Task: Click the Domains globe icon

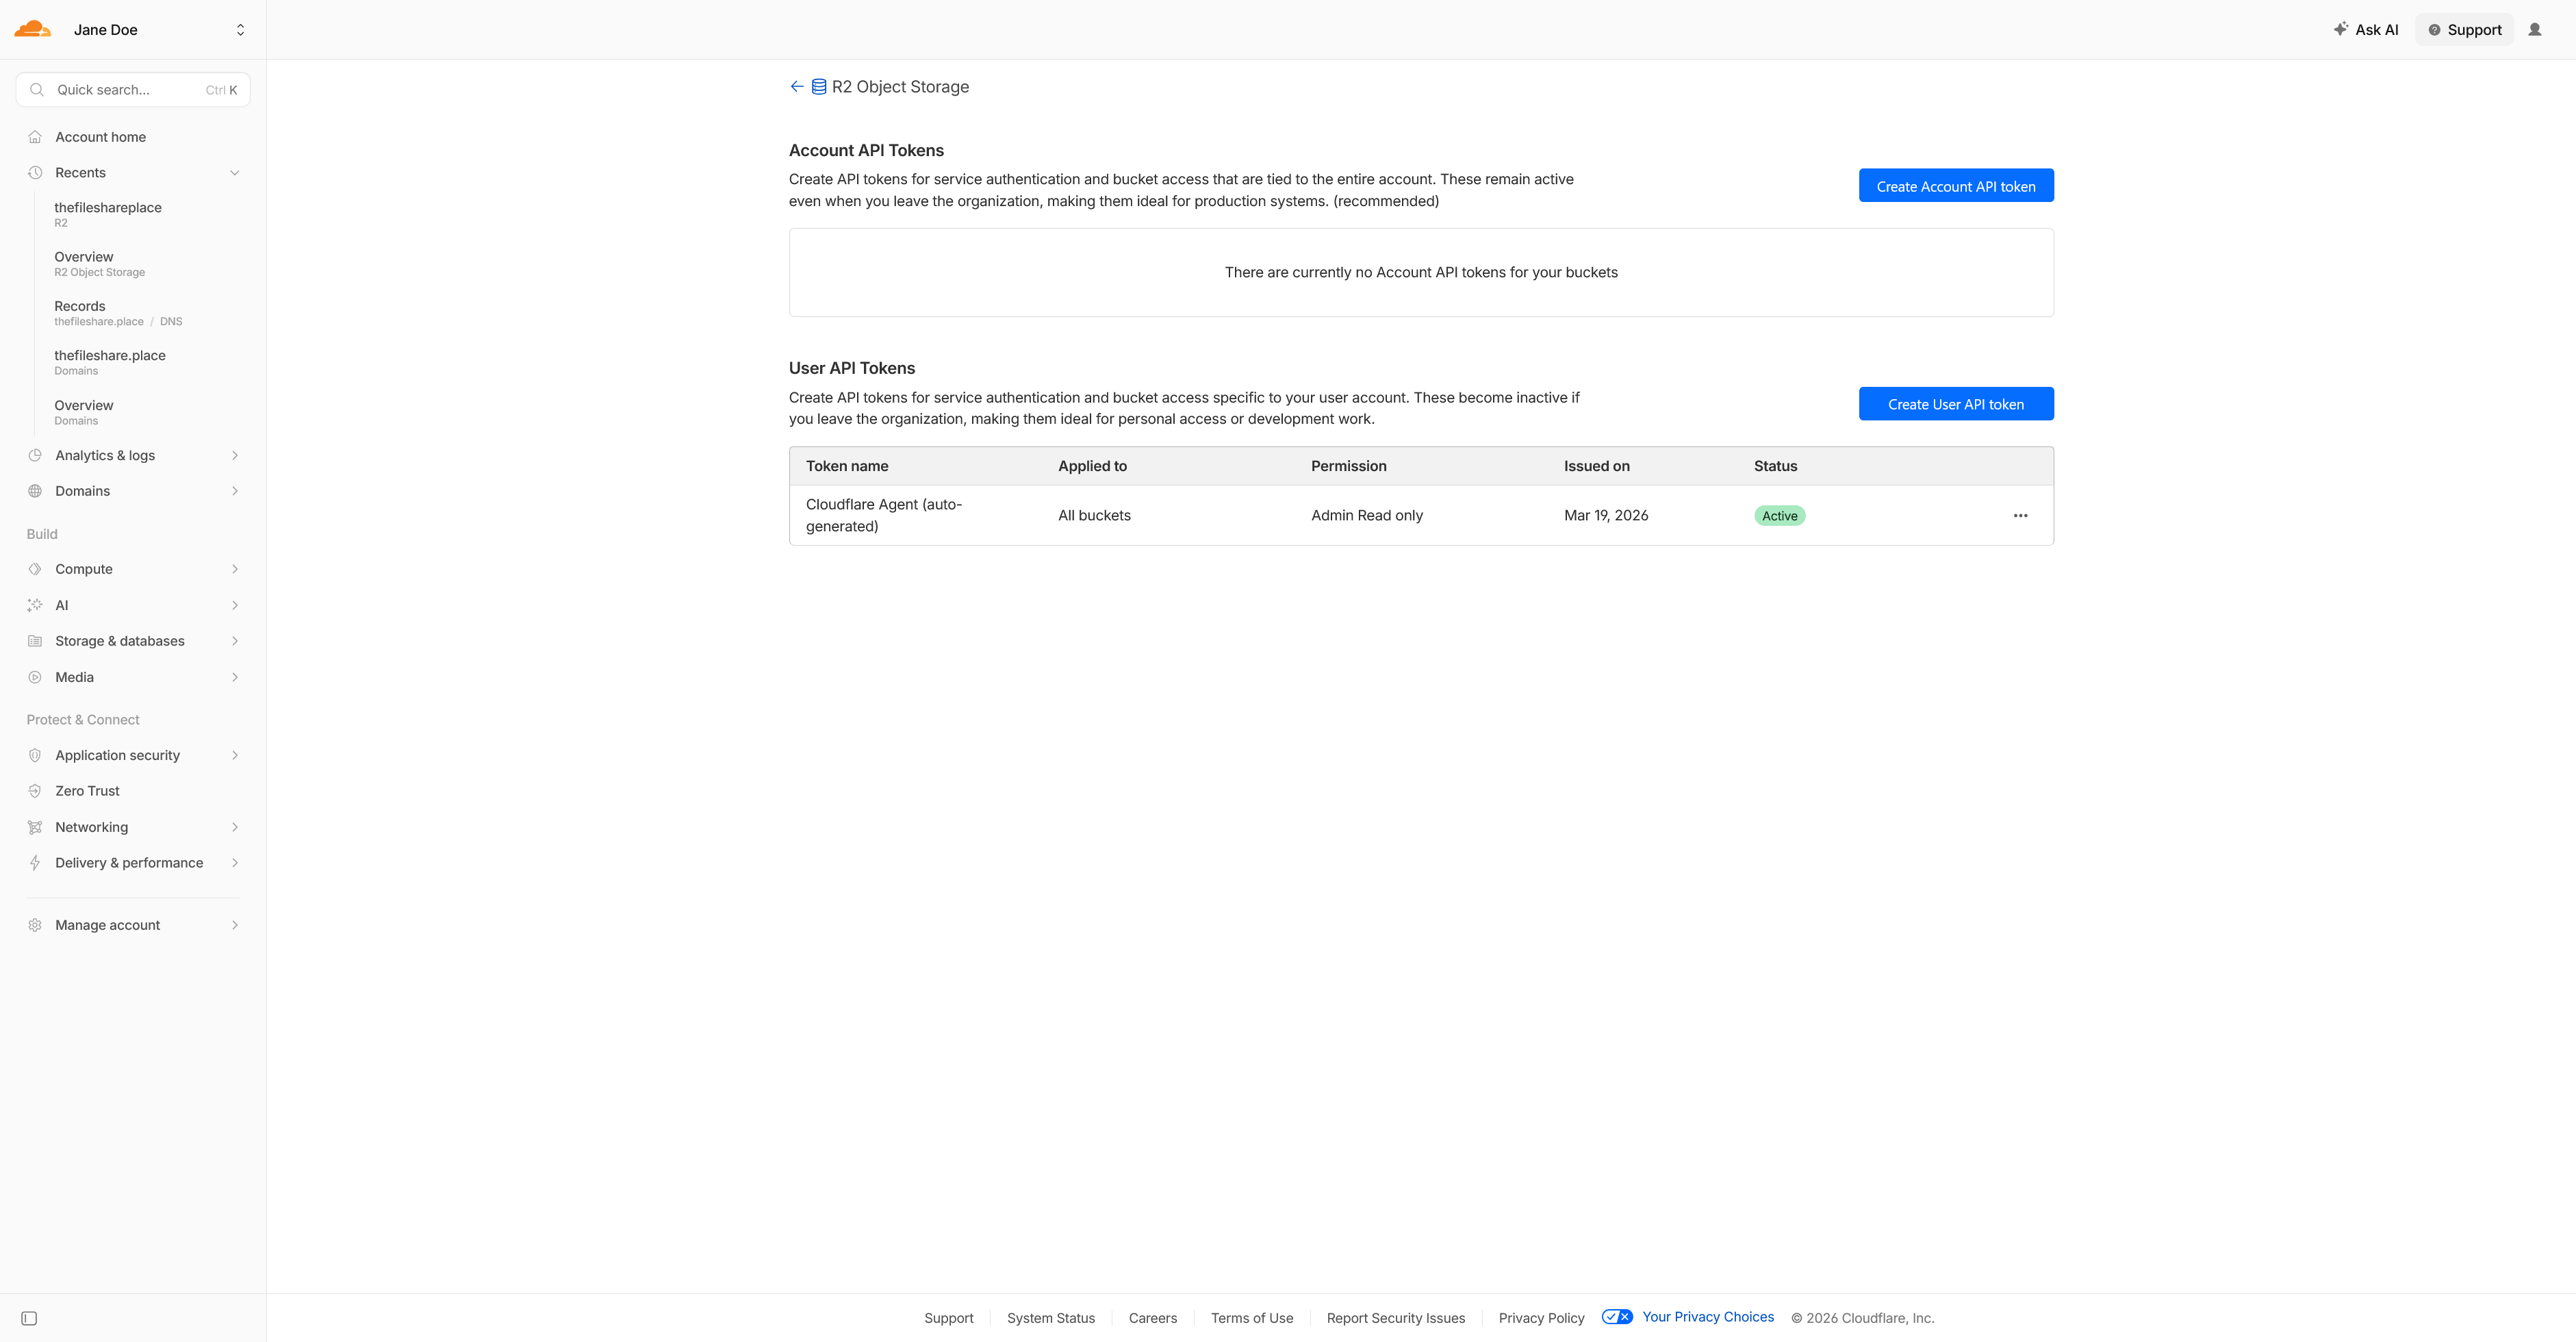Action: pos(35,491)
